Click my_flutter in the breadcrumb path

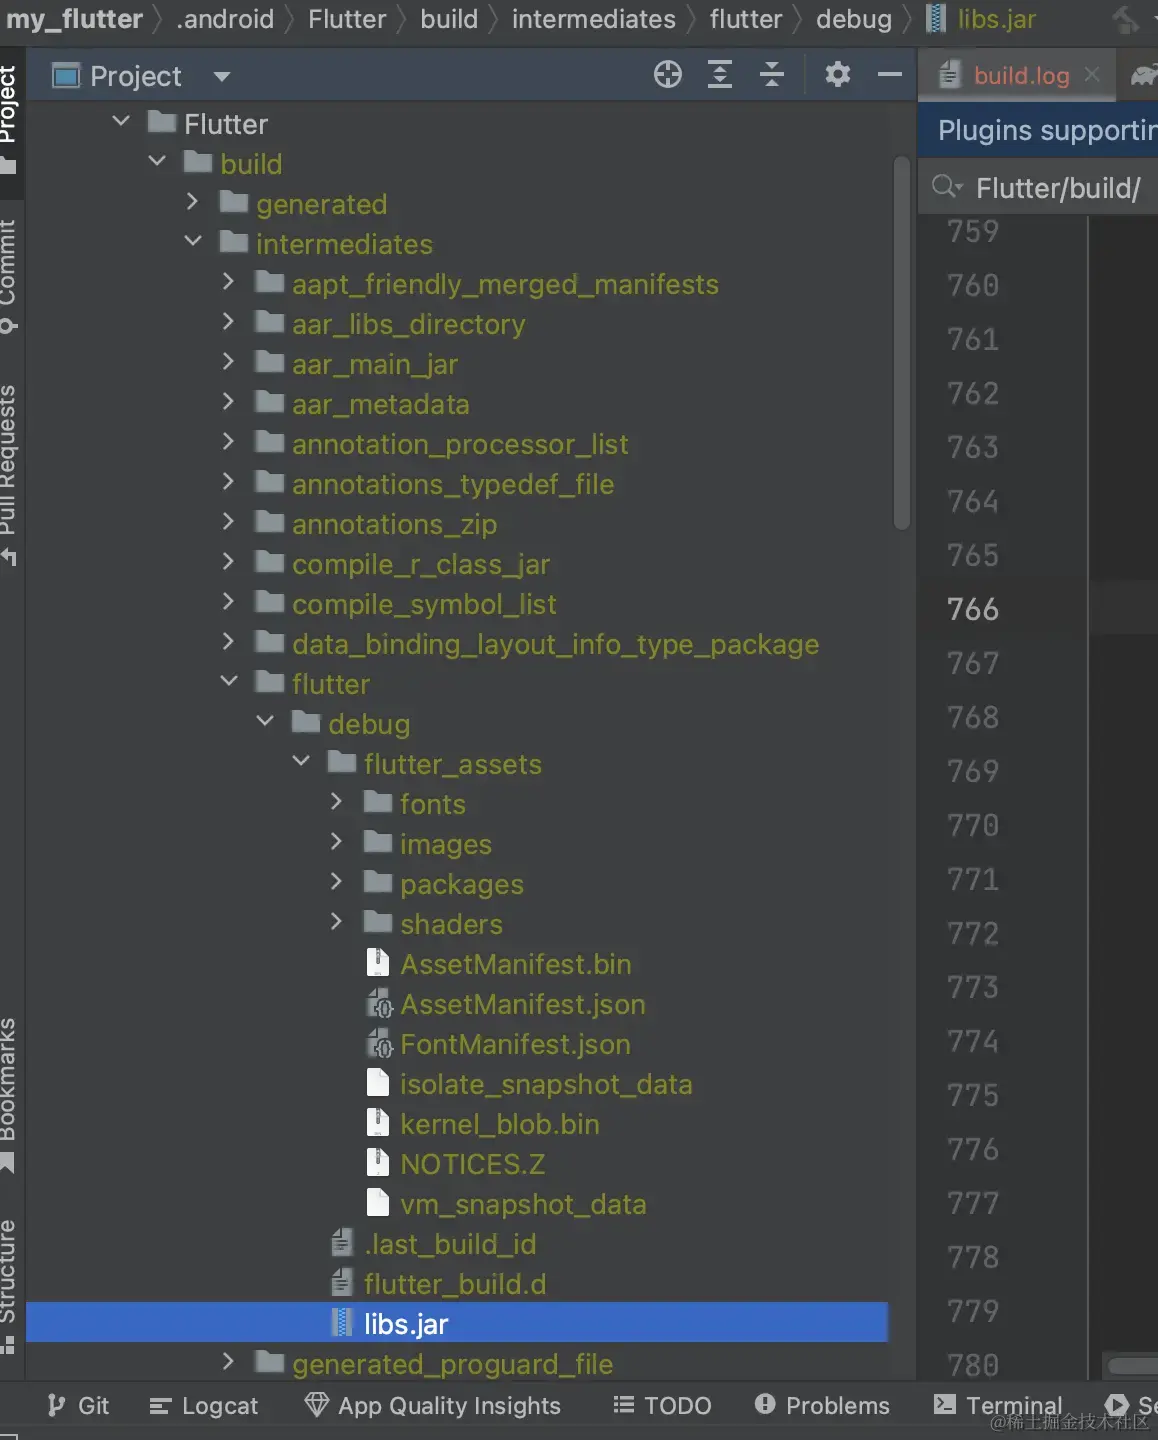(x=74, y=19)
